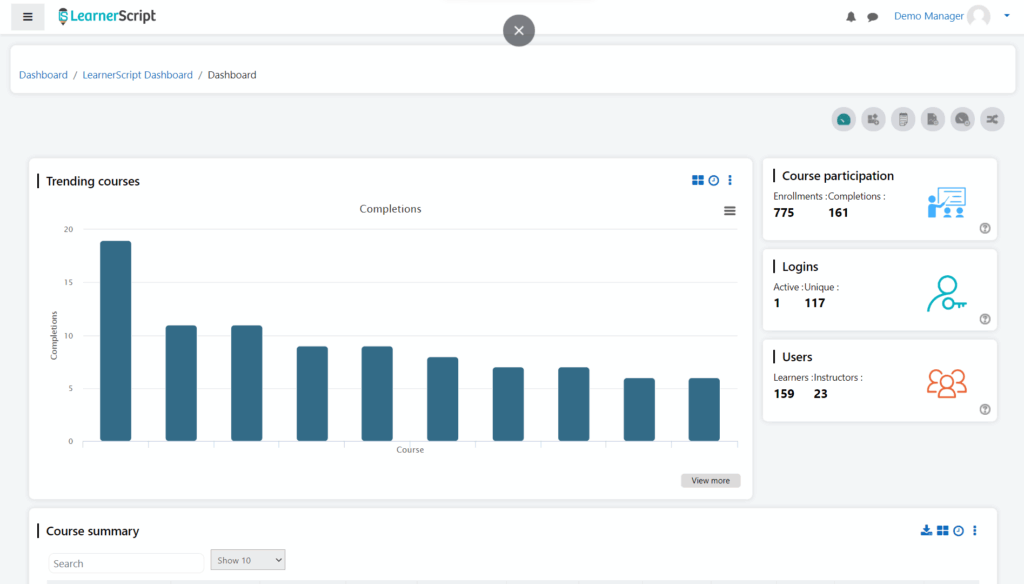Click the grid widget icon on Trending courses
Screen dimensions: 1024x584
[698, 181]
